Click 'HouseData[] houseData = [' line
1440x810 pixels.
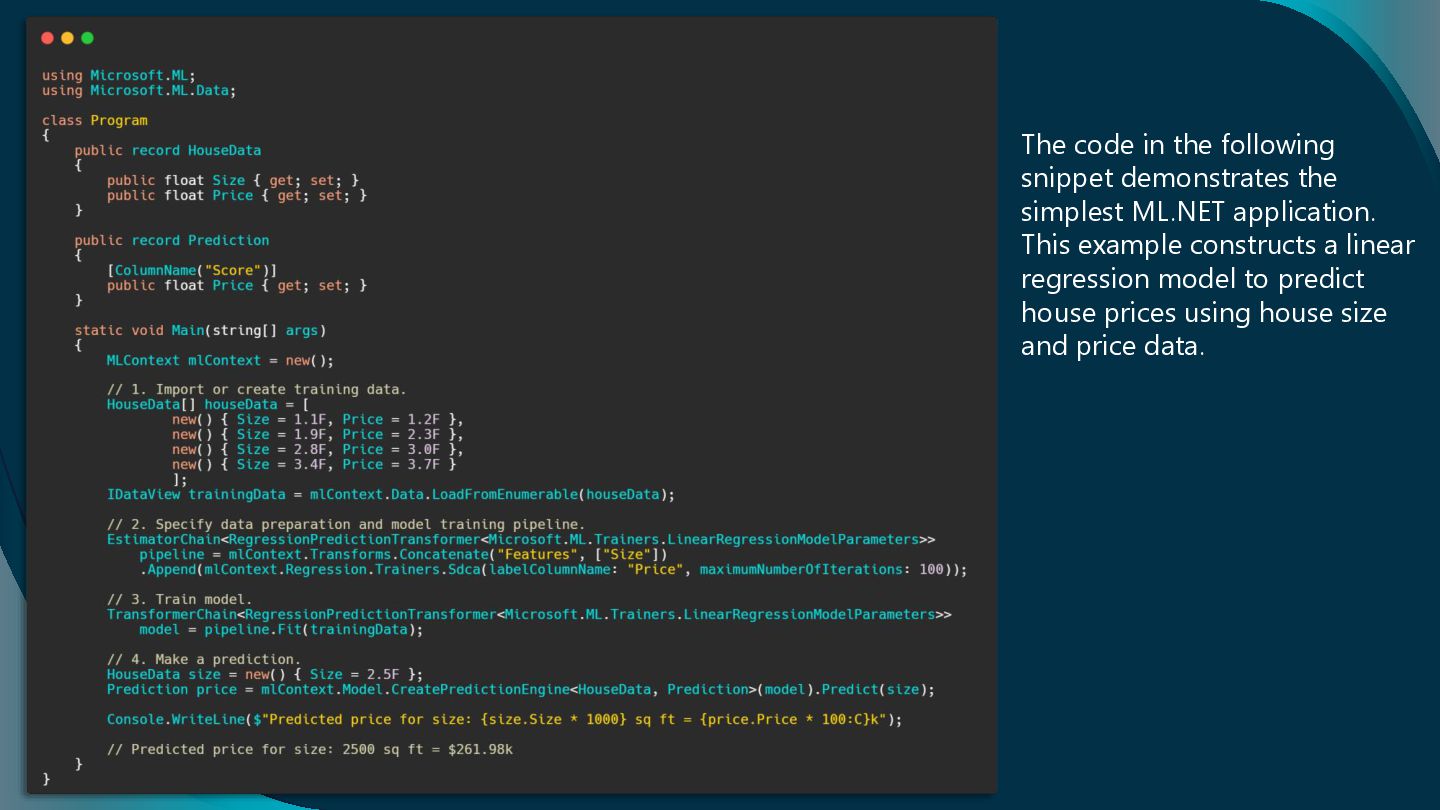[208, 404]
